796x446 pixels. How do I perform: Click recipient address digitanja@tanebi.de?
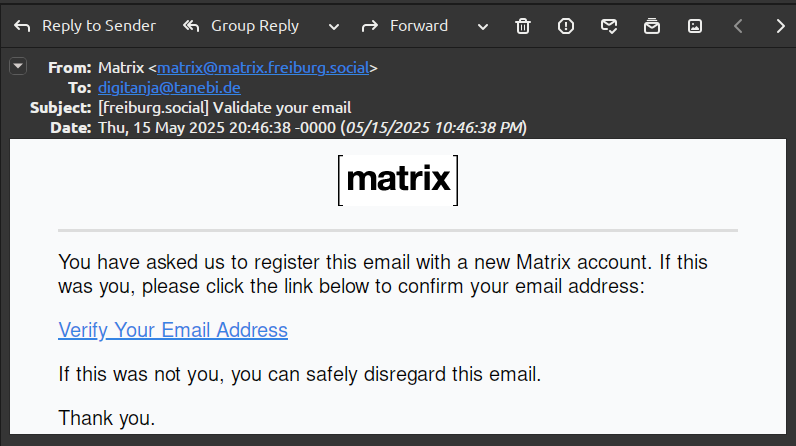click(169, 88)
